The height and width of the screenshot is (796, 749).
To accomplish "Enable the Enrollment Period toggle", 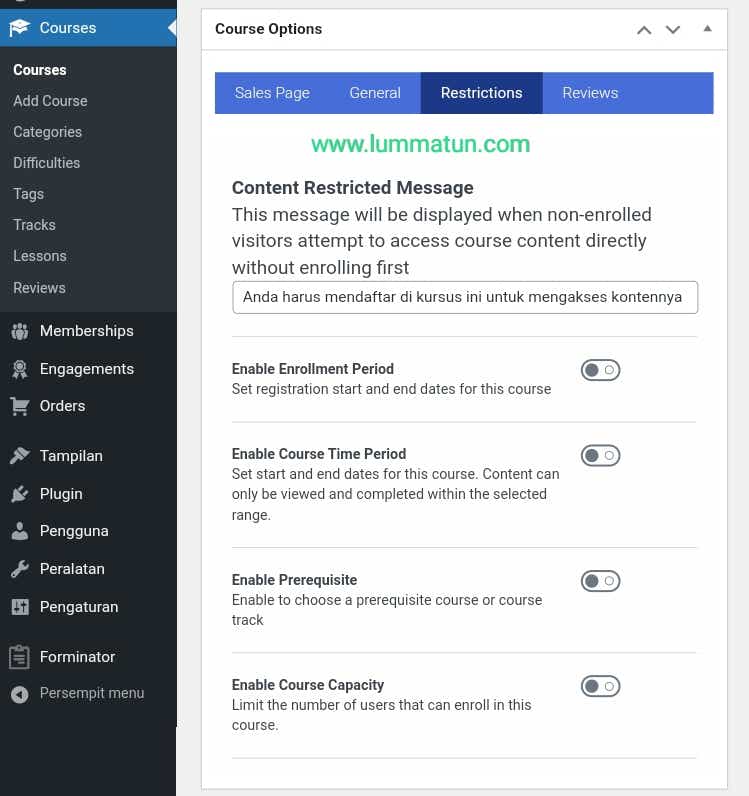I will [600, 370].
